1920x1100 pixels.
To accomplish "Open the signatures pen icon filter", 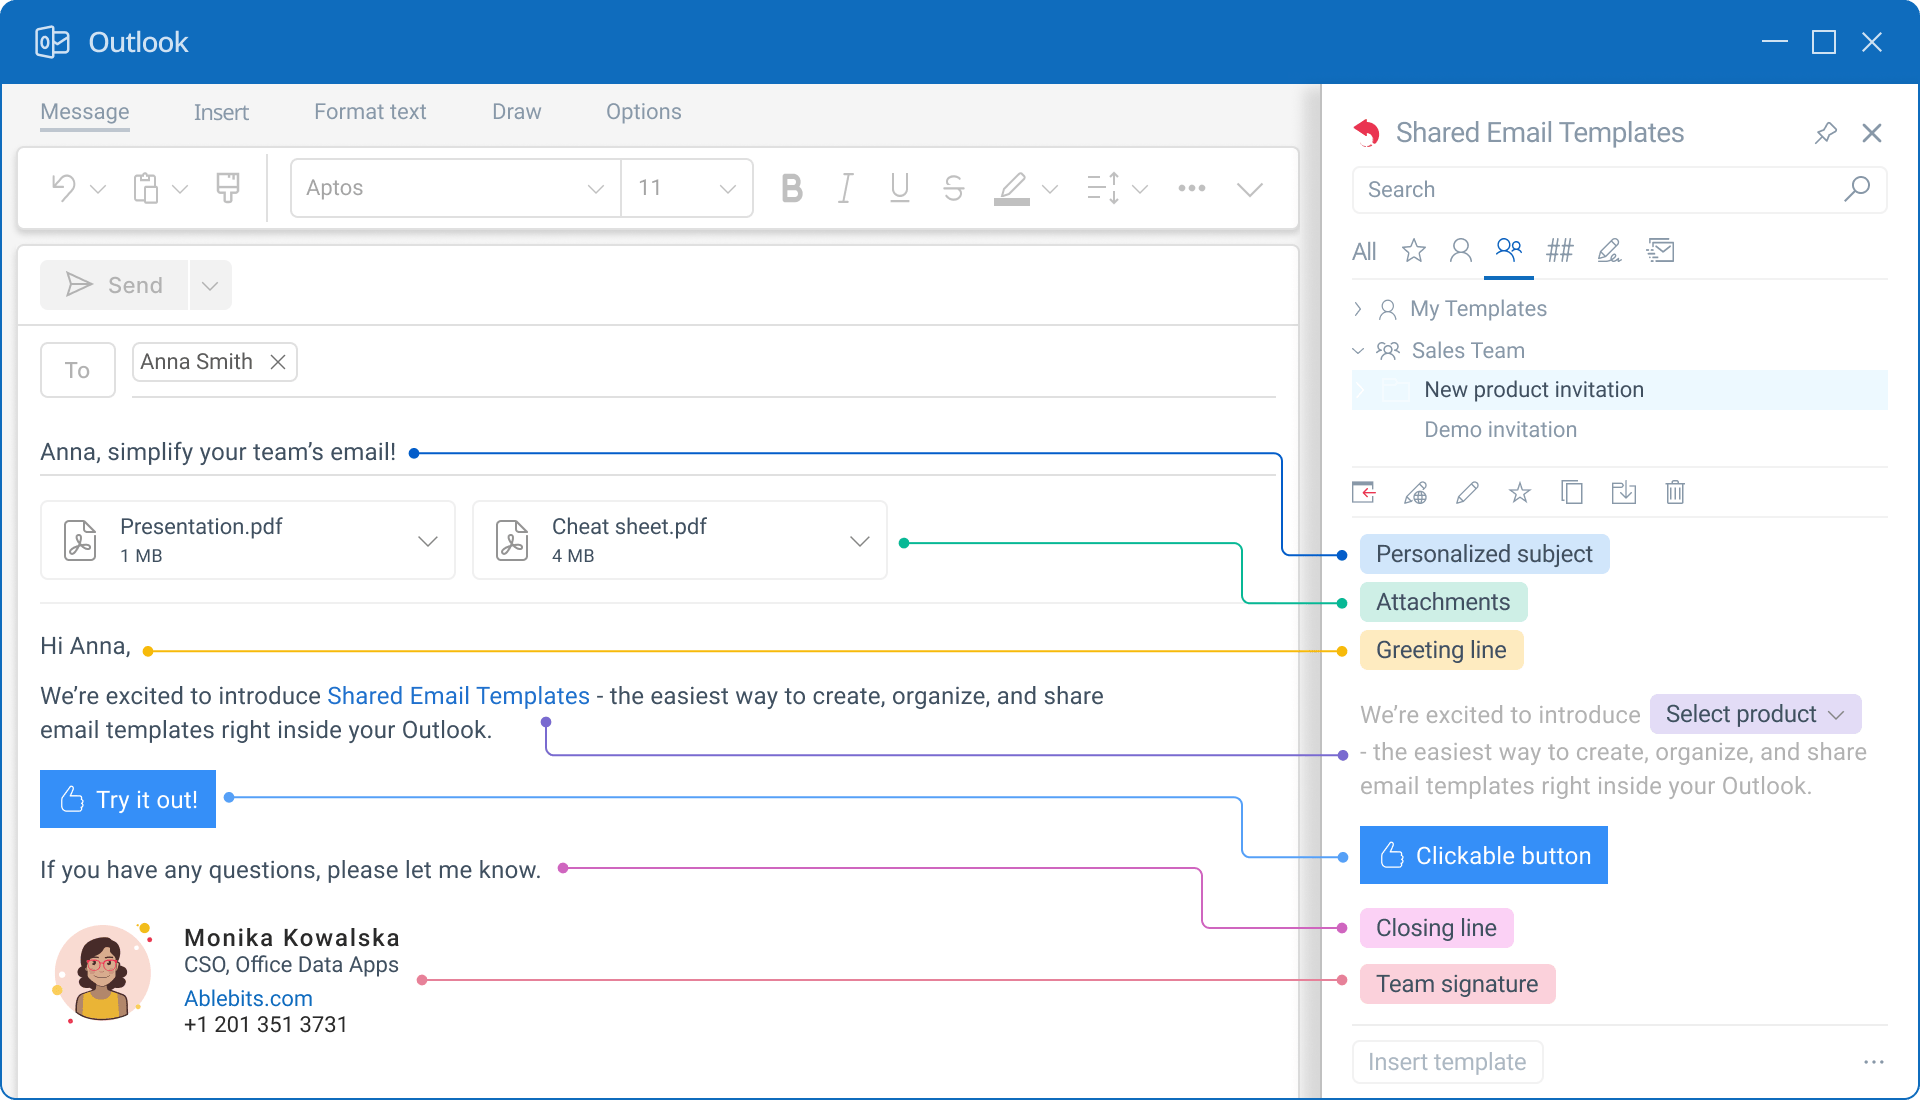I will coord(1610,250).
